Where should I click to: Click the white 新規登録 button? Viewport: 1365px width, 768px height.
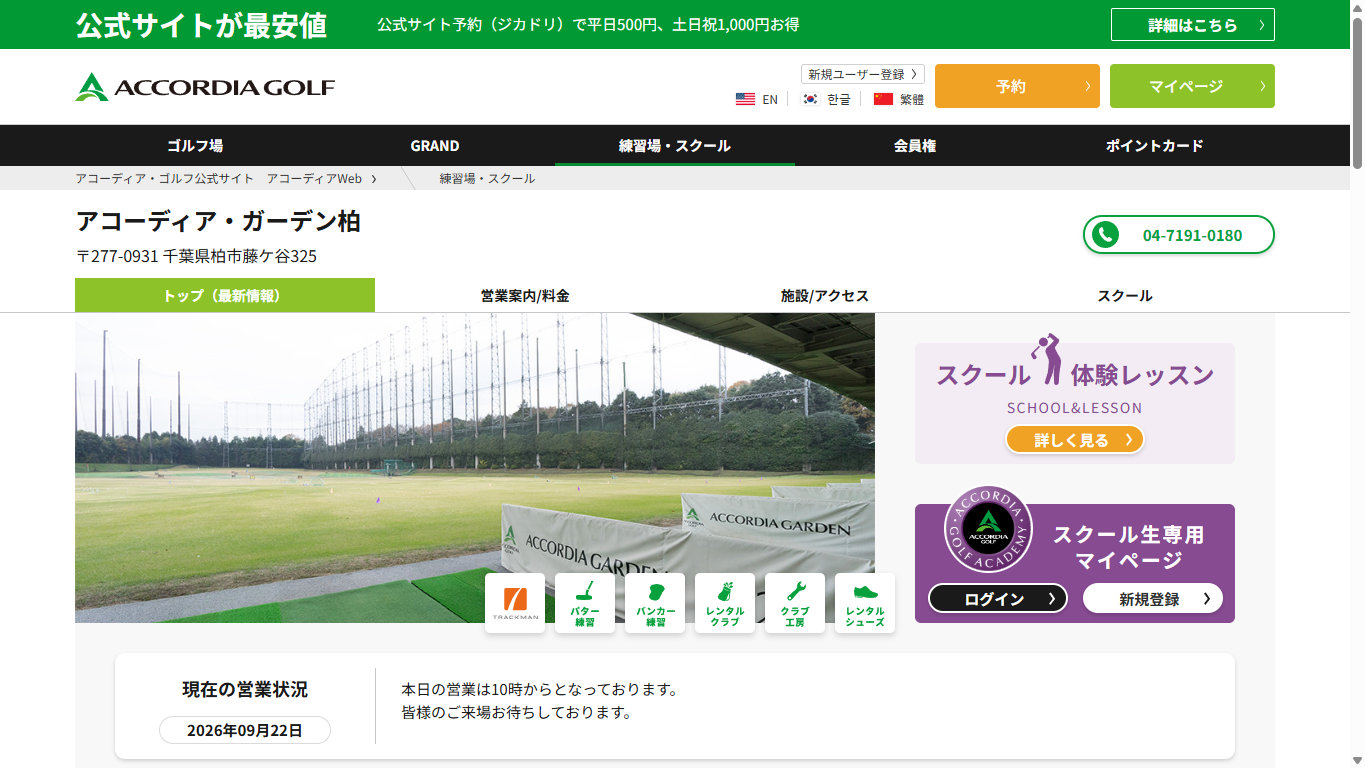tap(1153, 598)
